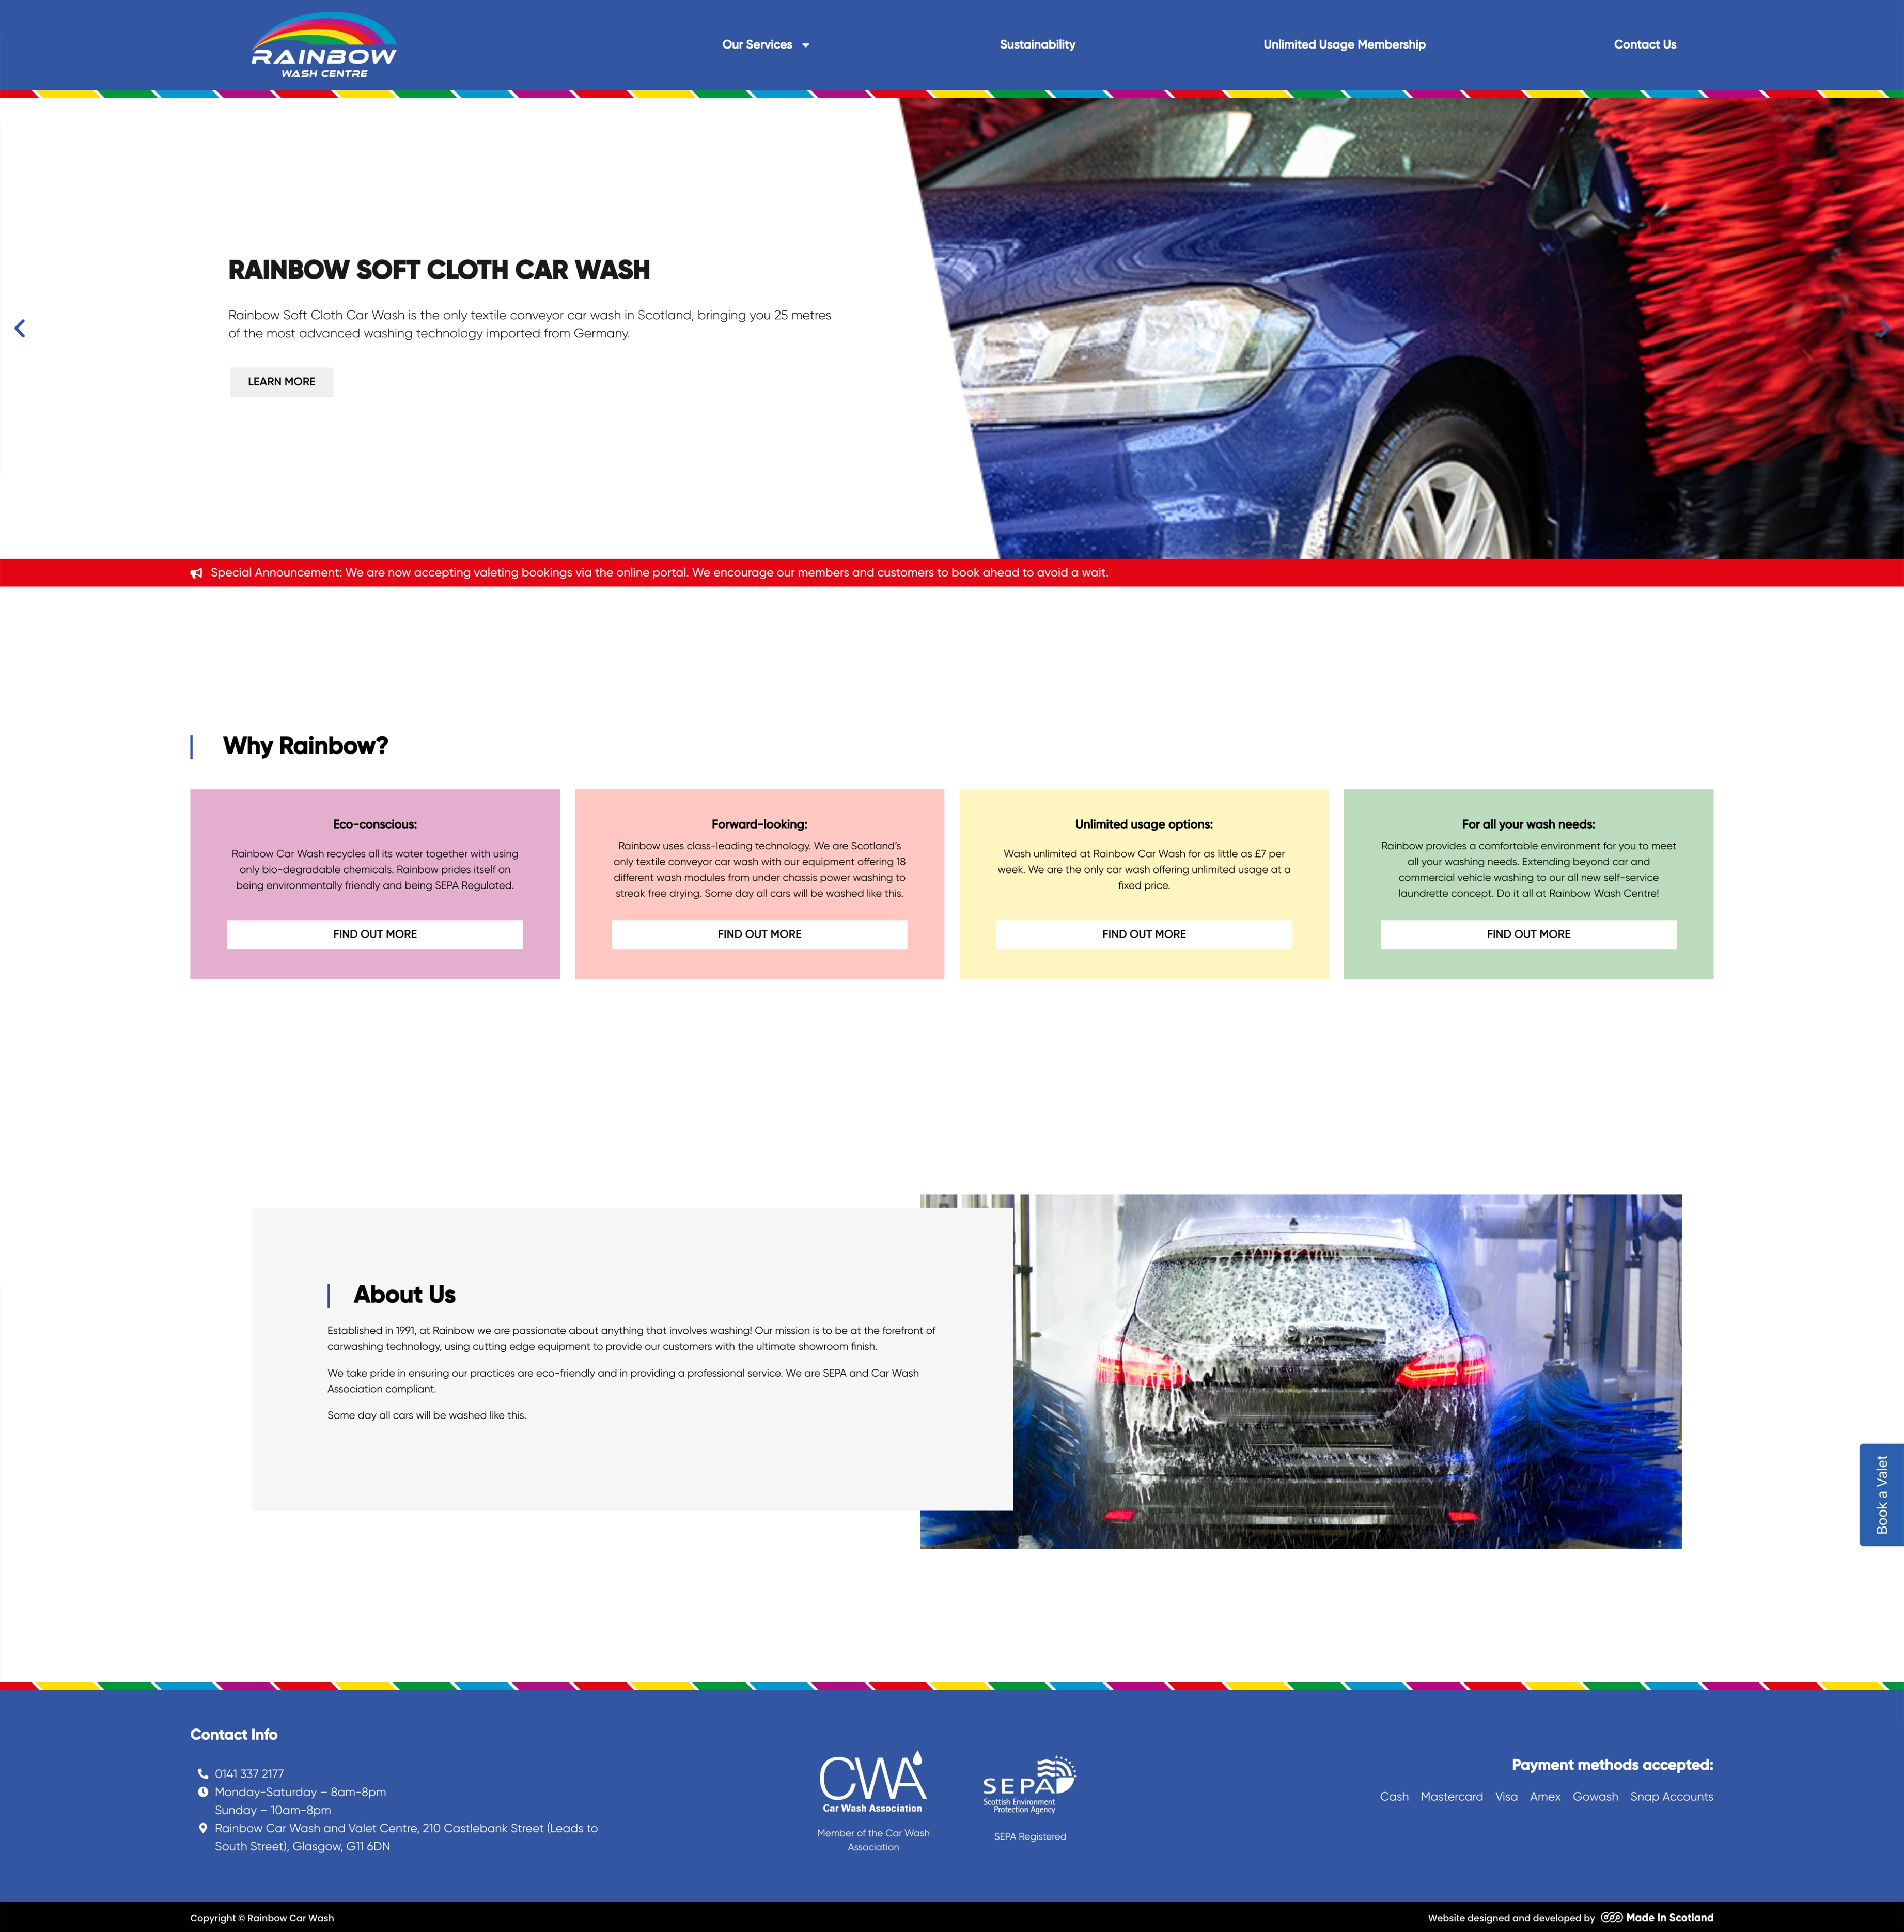Open the Made In Scotland logo link
Image resolution: width=1904 pixels, height=1932 pixels.
(x=1657, y=1918)
